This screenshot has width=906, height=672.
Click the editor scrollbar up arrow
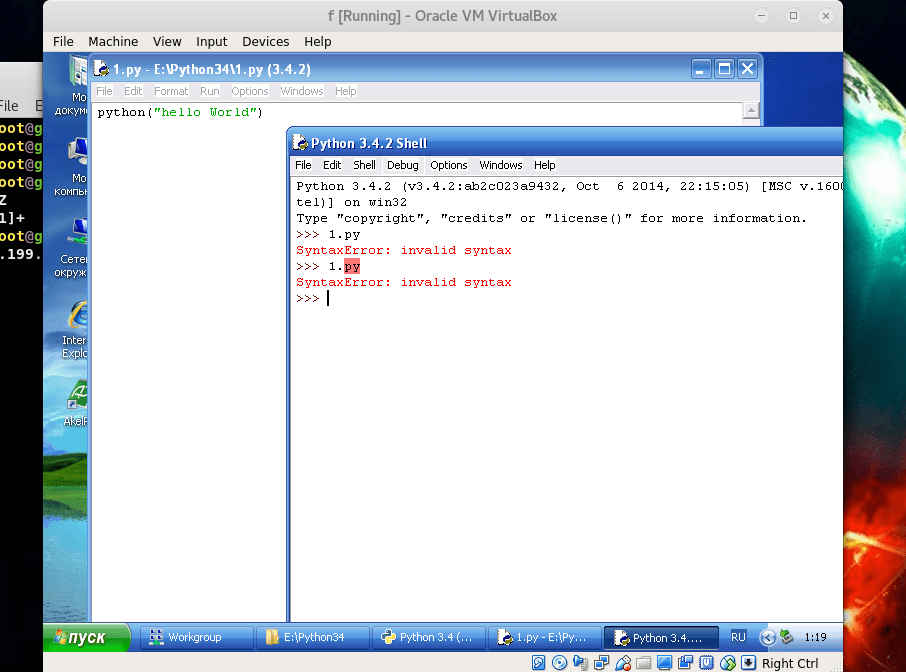[x=751, y=111]
